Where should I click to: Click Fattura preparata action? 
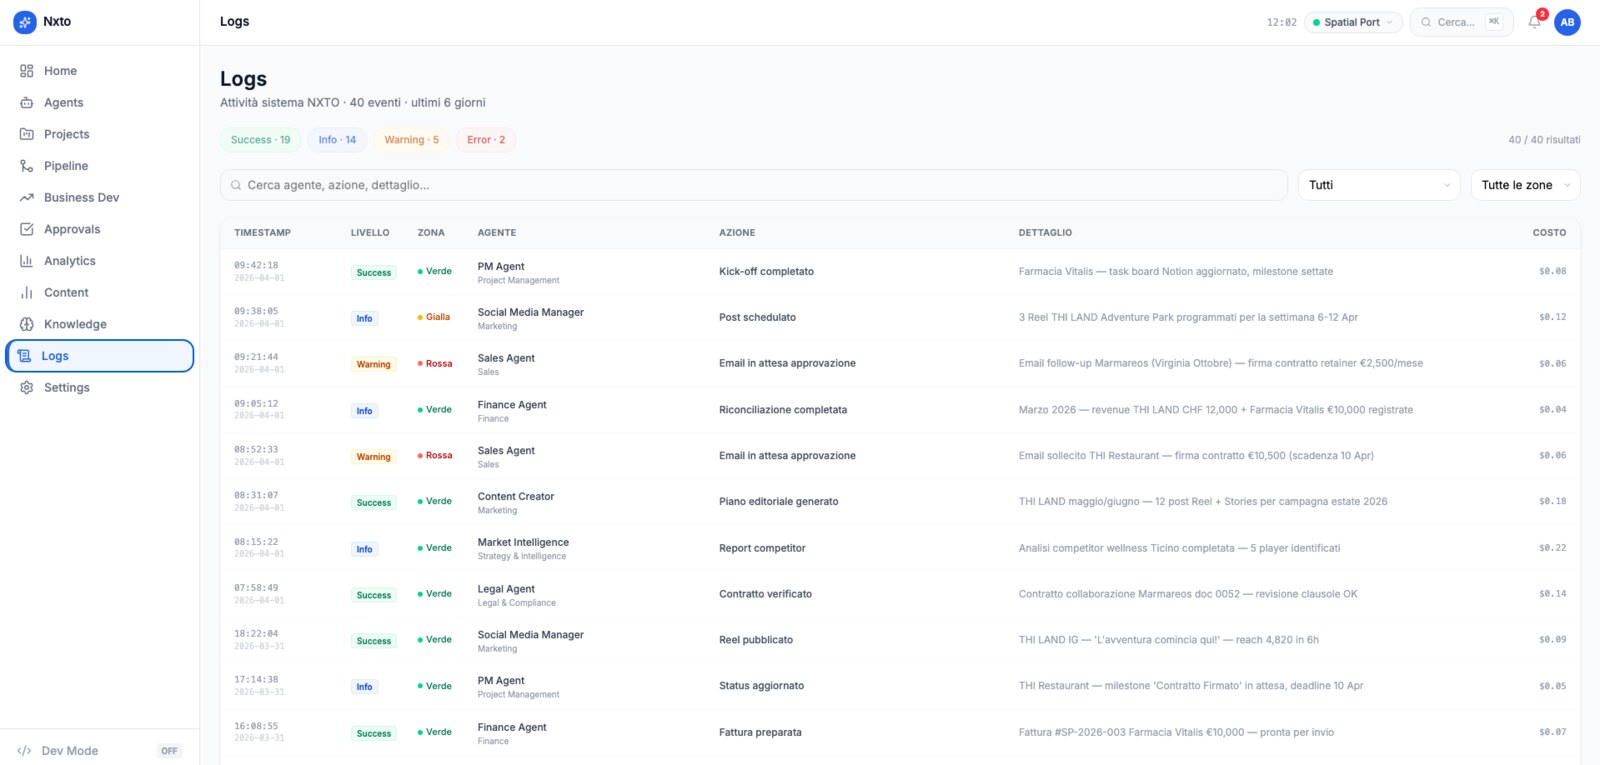click(760, 733)
